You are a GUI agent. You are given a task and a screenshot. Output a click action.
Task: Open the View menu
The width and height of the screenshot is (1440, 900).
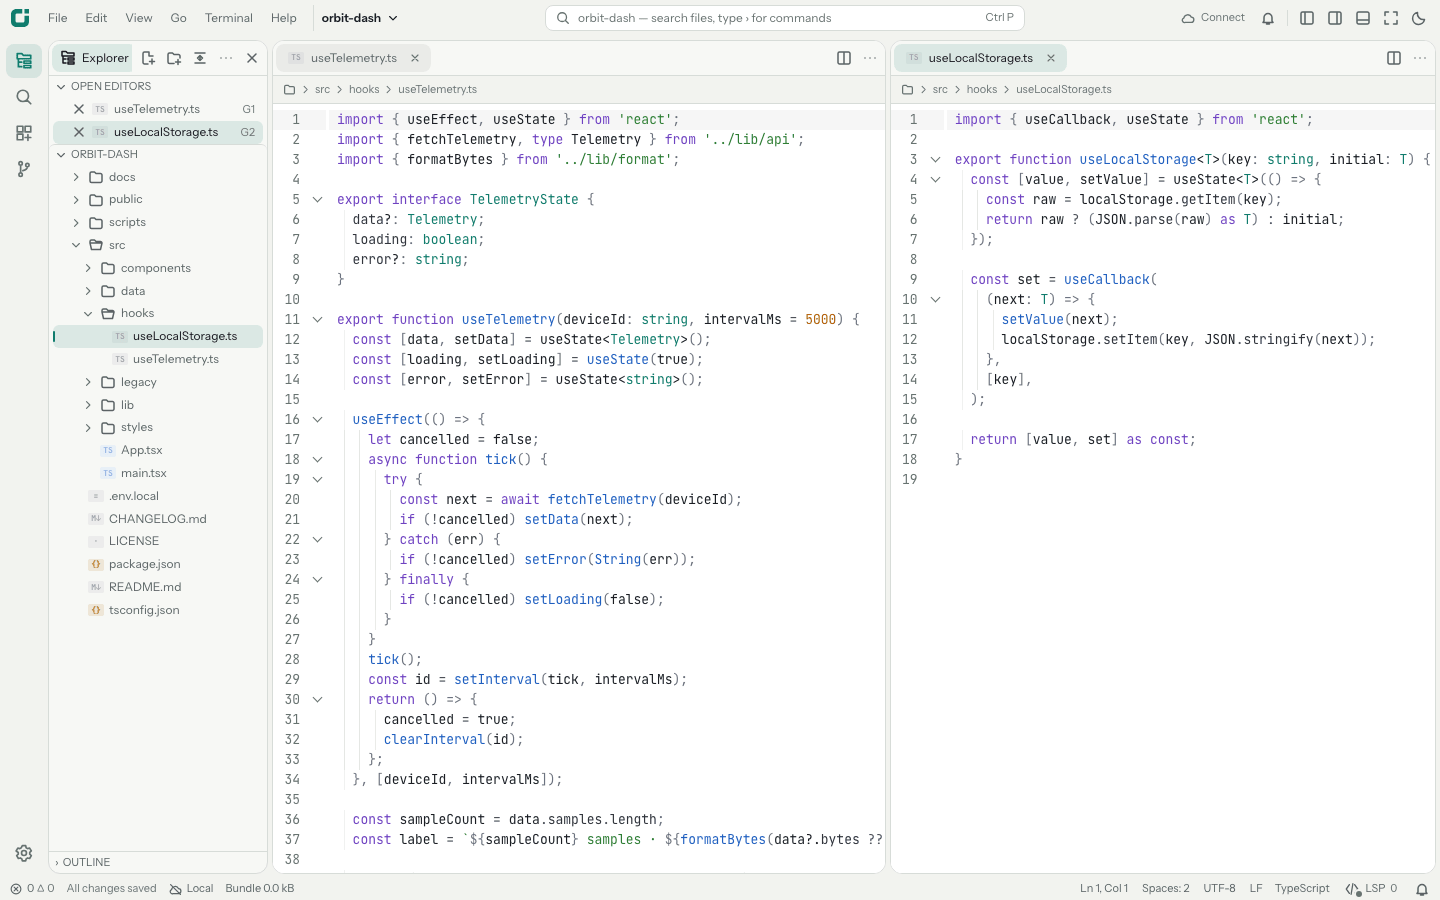(139, 18)
